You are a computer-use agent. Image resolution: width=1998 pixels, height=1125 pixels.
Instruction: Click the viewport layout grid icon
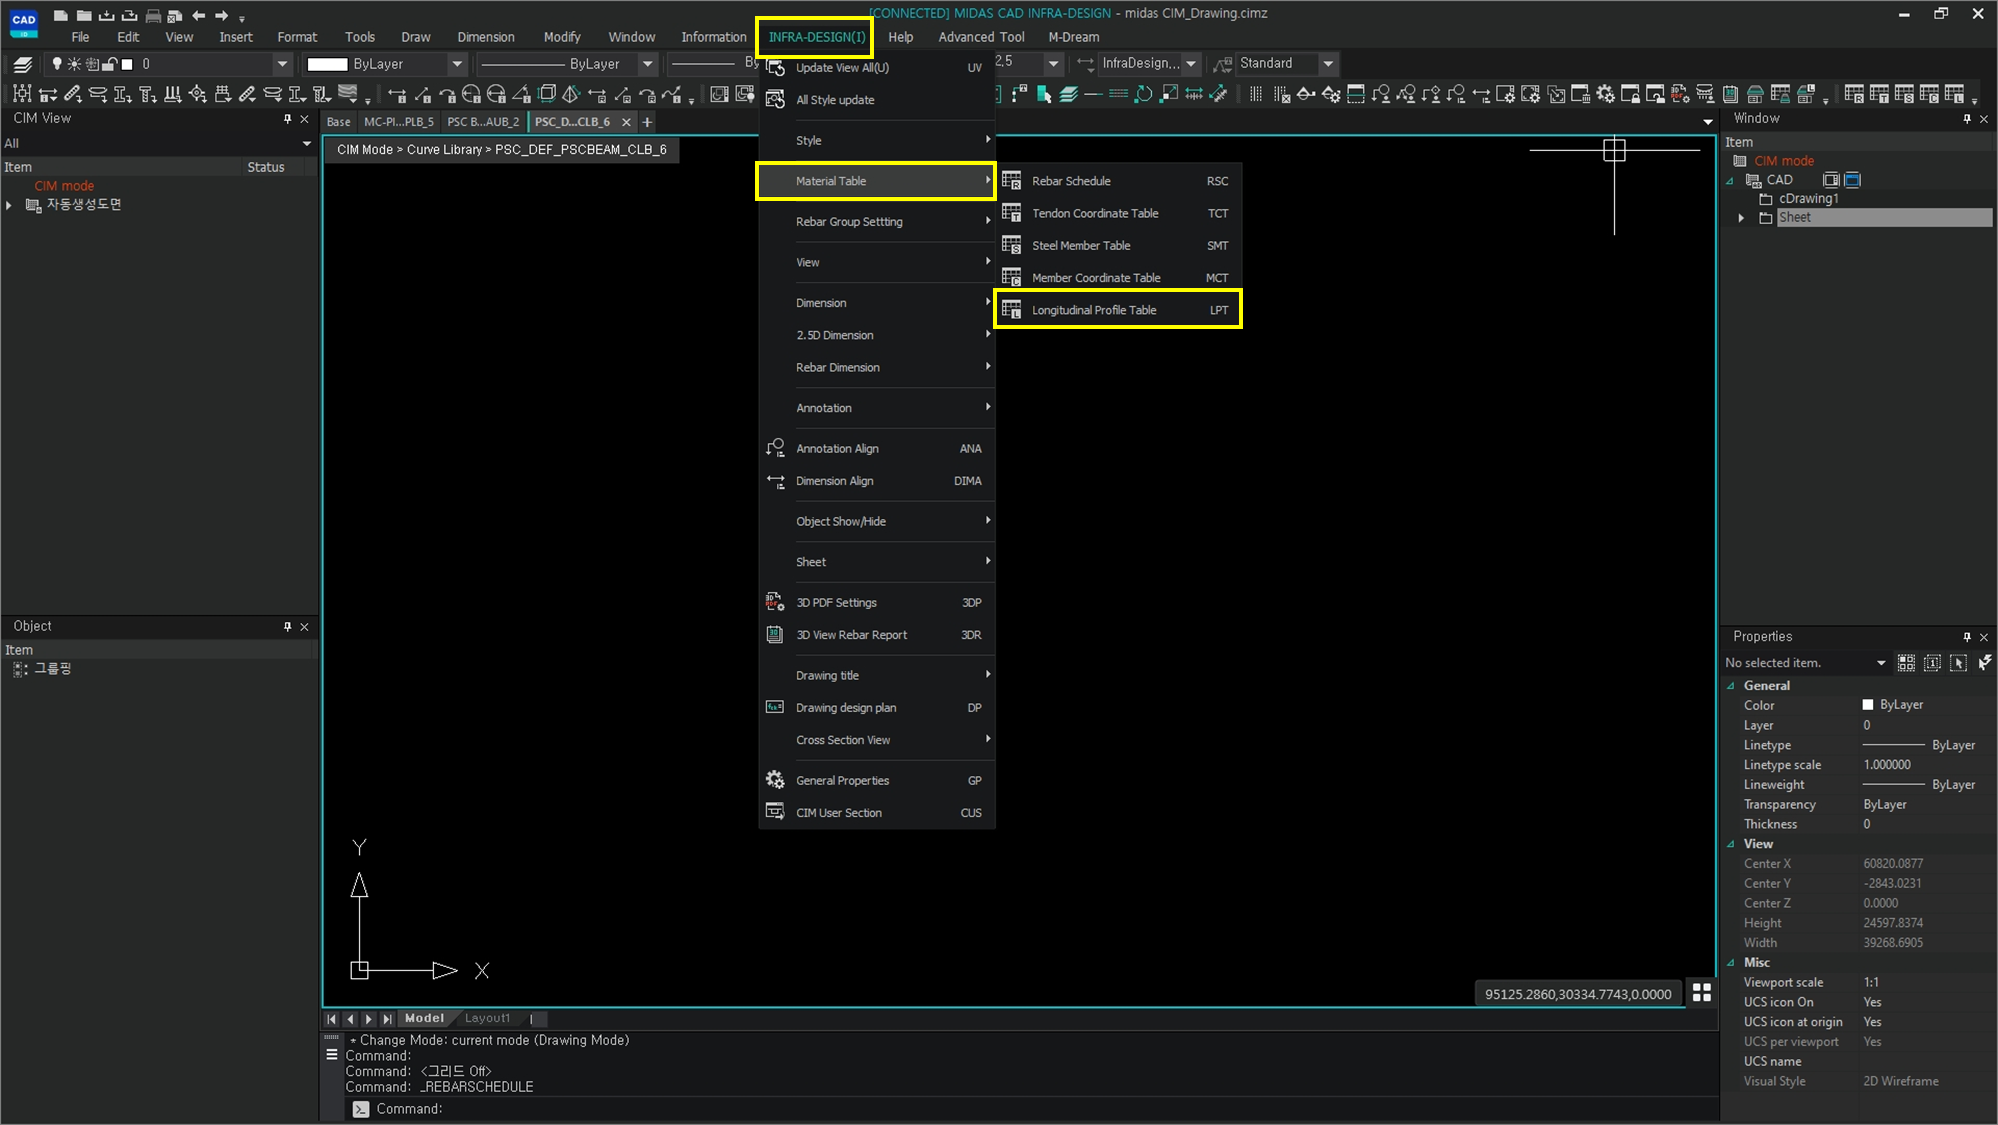click(x=1702, y=993)
